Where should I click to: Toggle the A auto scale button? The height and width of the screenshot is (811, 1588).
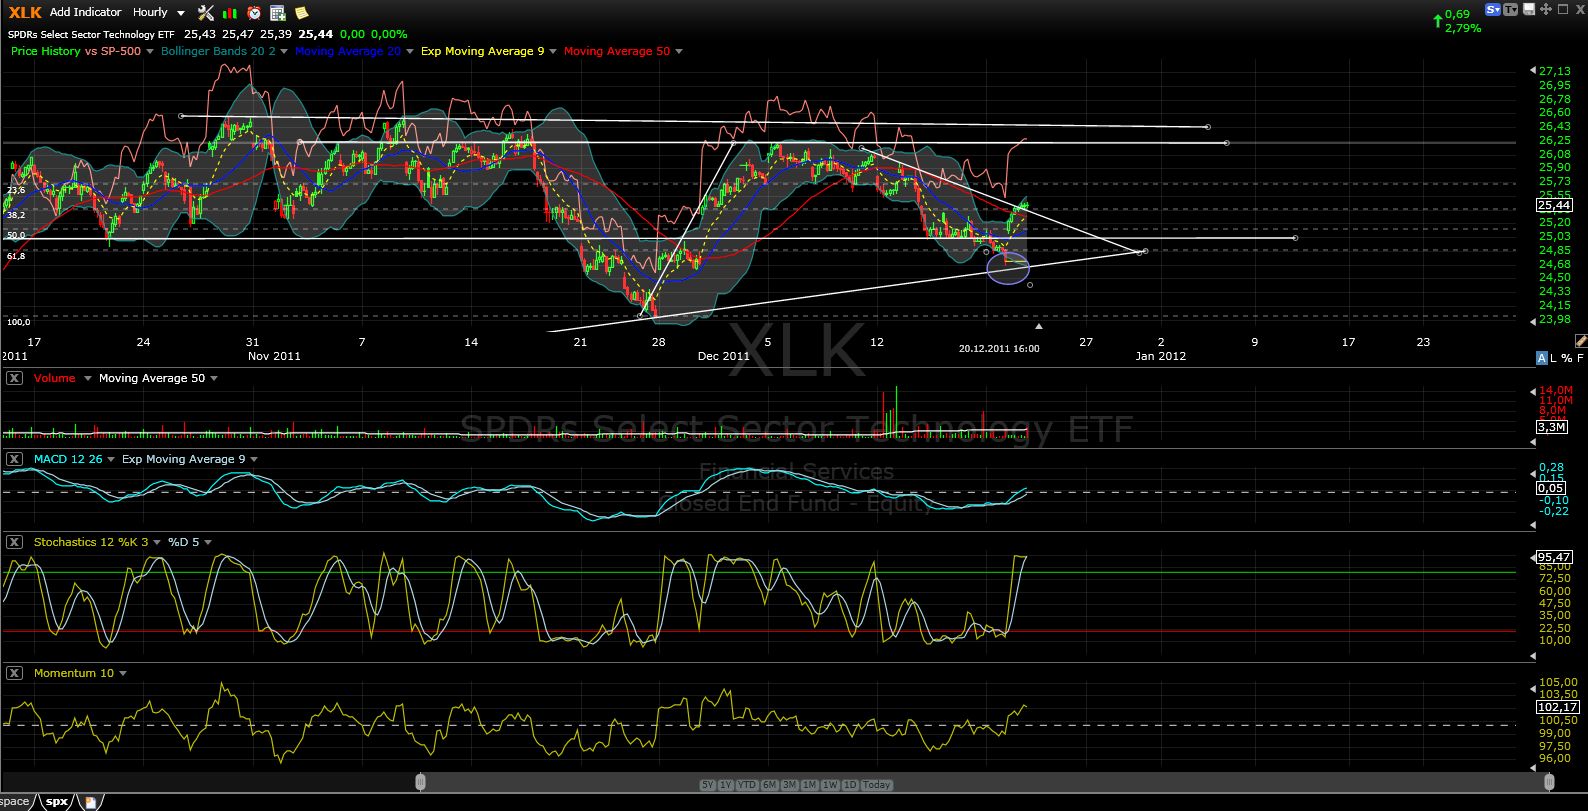[x=1541, y=358]
